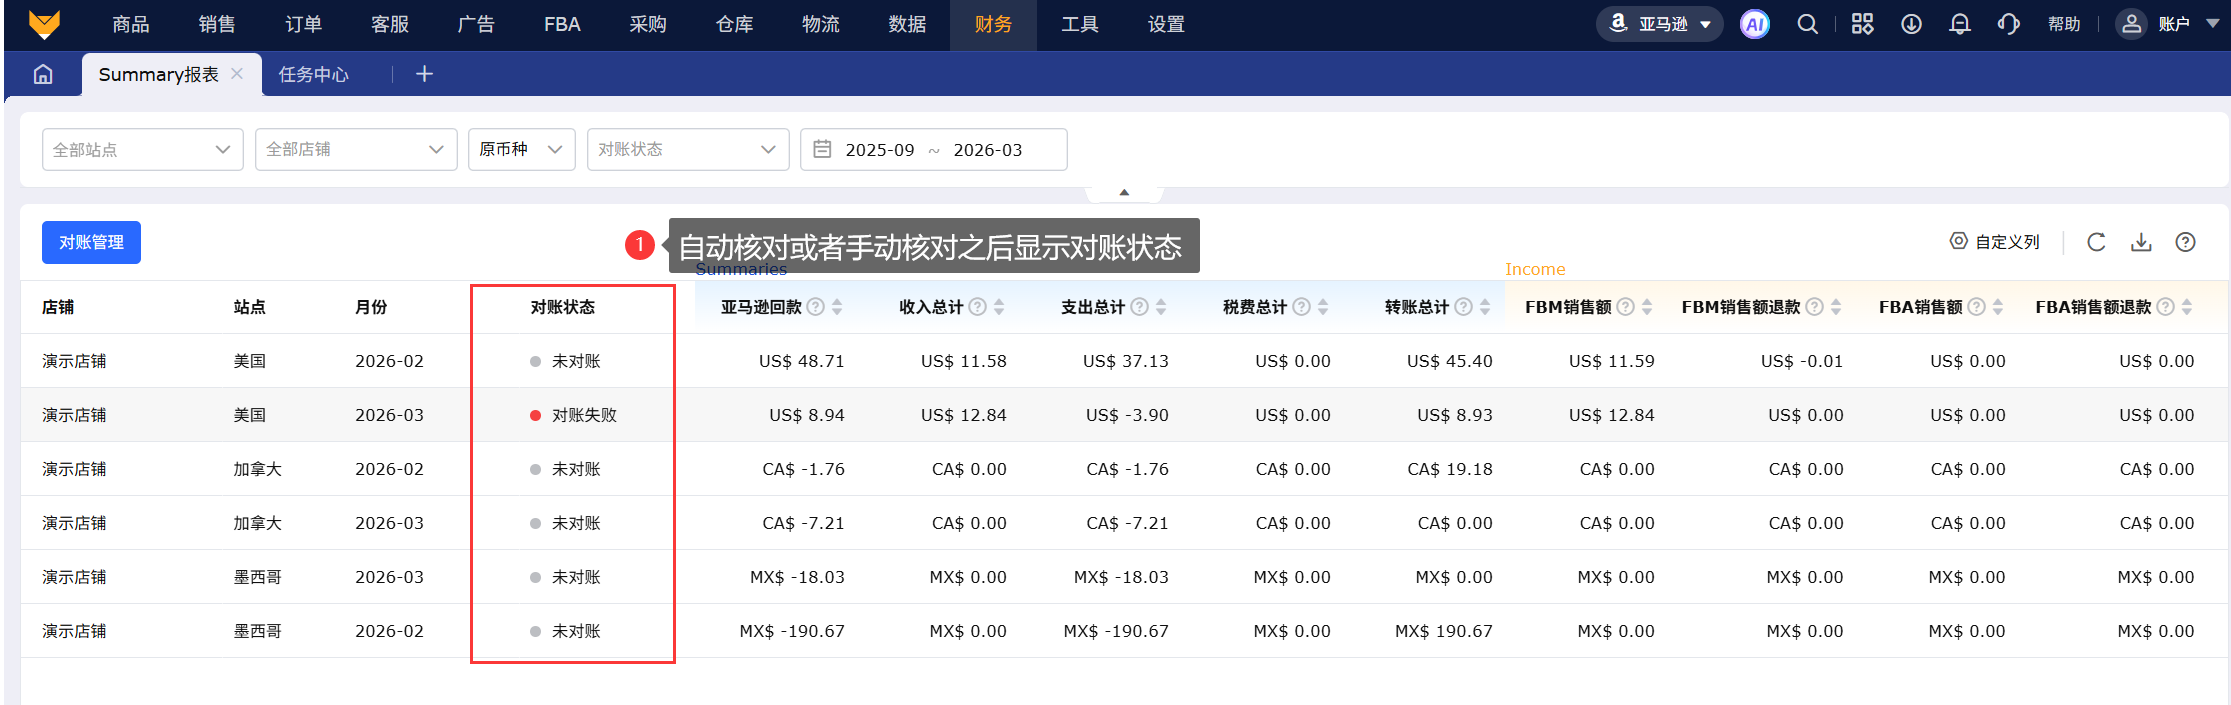Open the 亚马逊 platform switcher

[1659, 24]
